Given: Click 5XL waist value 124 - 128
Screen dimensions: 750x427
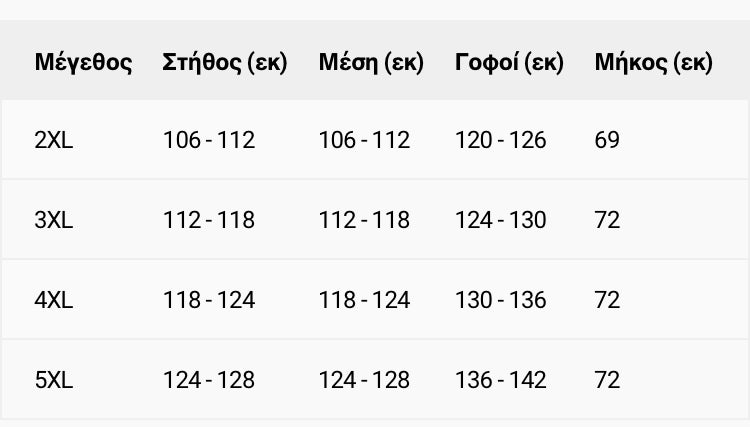Looking at the screenshot, I should 364,380.
